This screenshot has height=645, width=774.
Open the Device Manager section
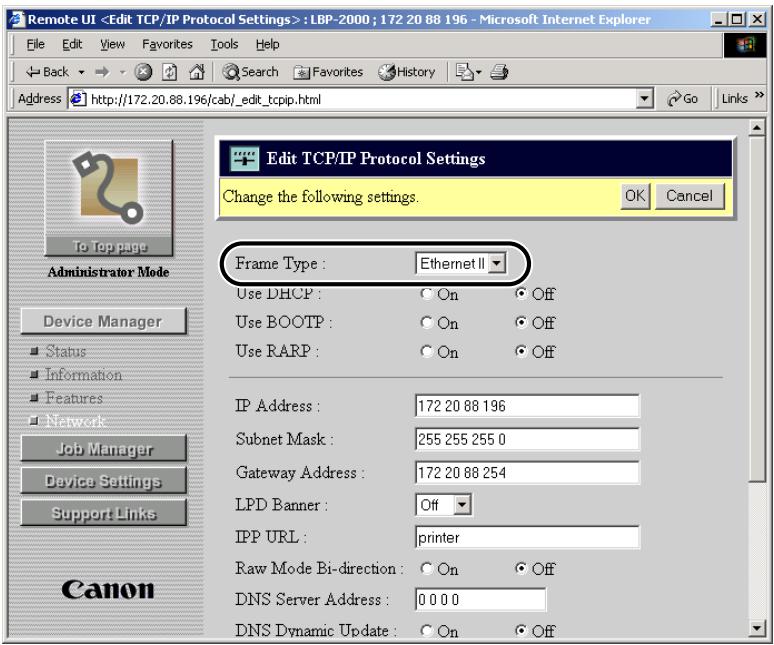(104, 321)
